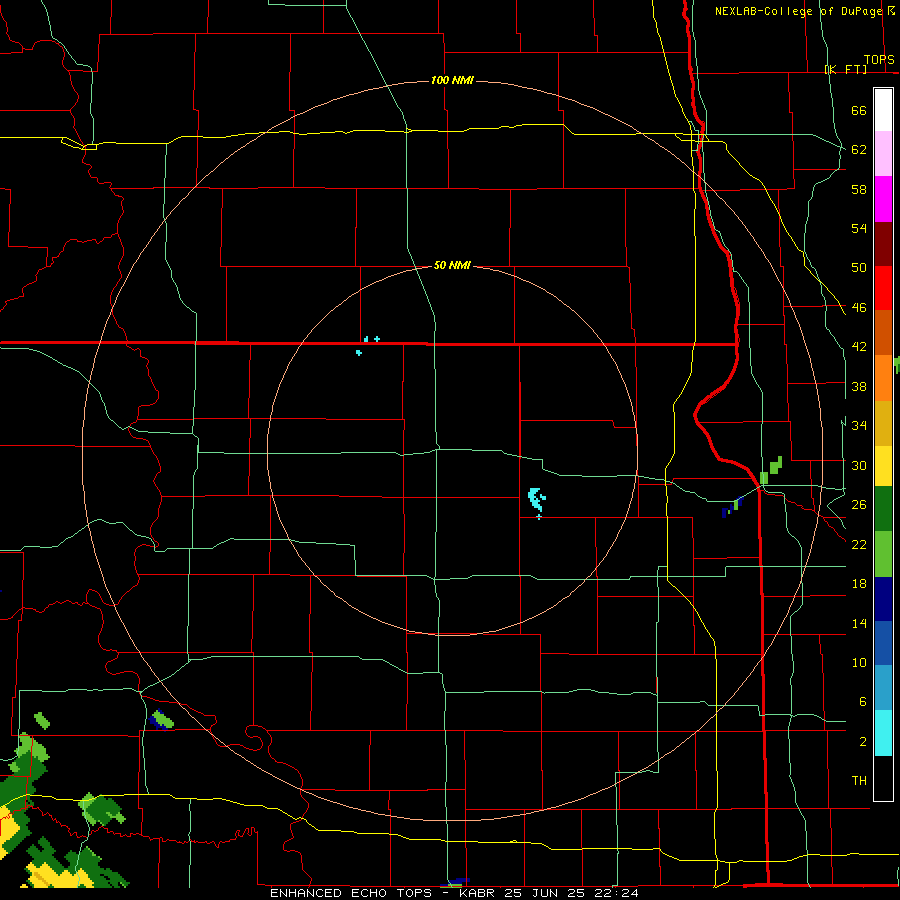Click the legend value "38"
The image size is (900, 900).
(859, 387)
